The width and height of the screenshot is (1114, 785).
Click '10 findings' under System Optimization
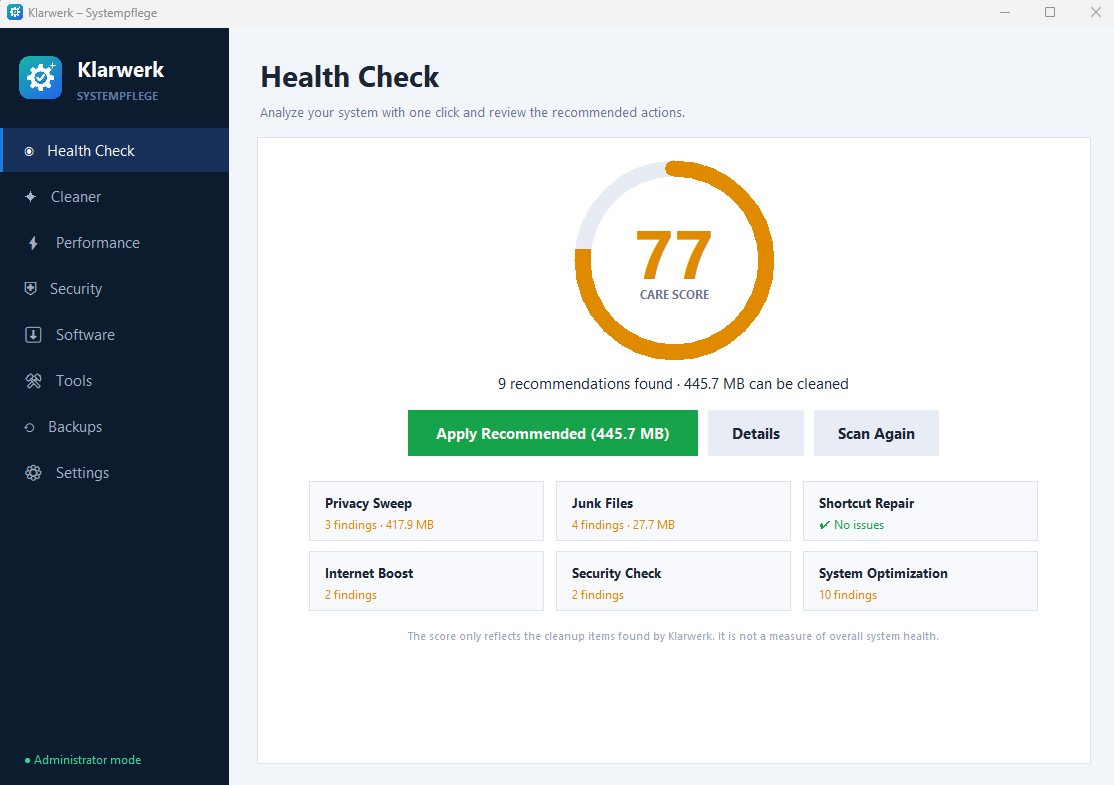click(848, 595)
